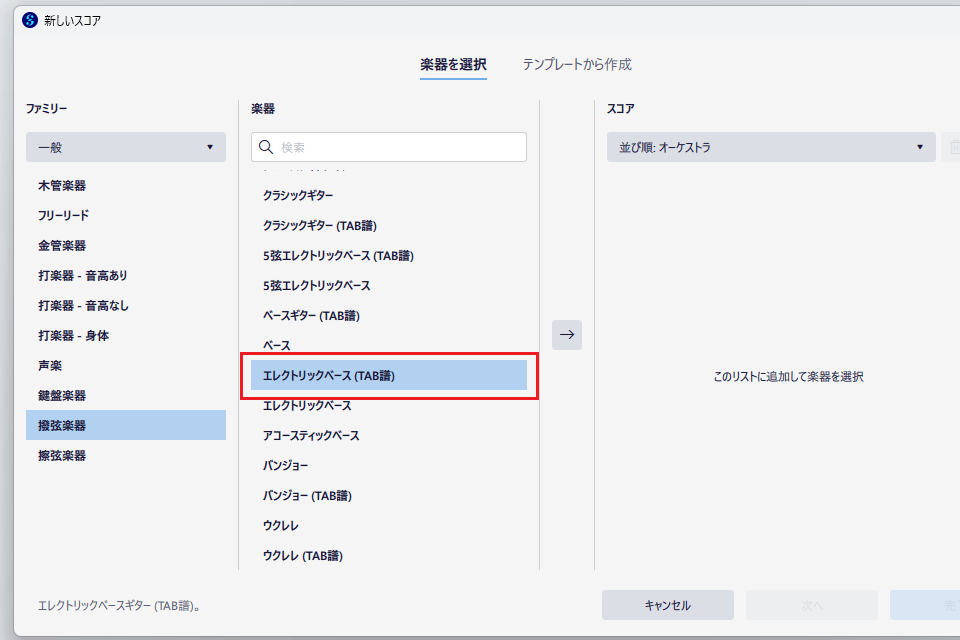
Task: Select 鍵盤楽器 family
Action: [x=62, y=396]
